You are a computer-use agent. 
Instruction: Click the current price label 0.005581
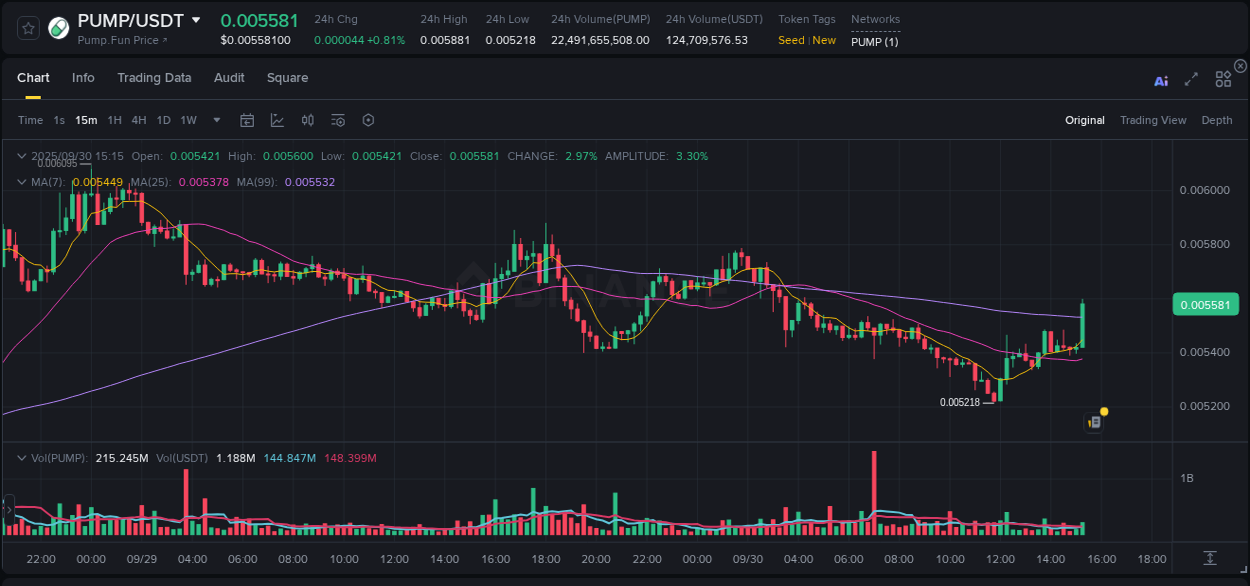pos(1205,304)
